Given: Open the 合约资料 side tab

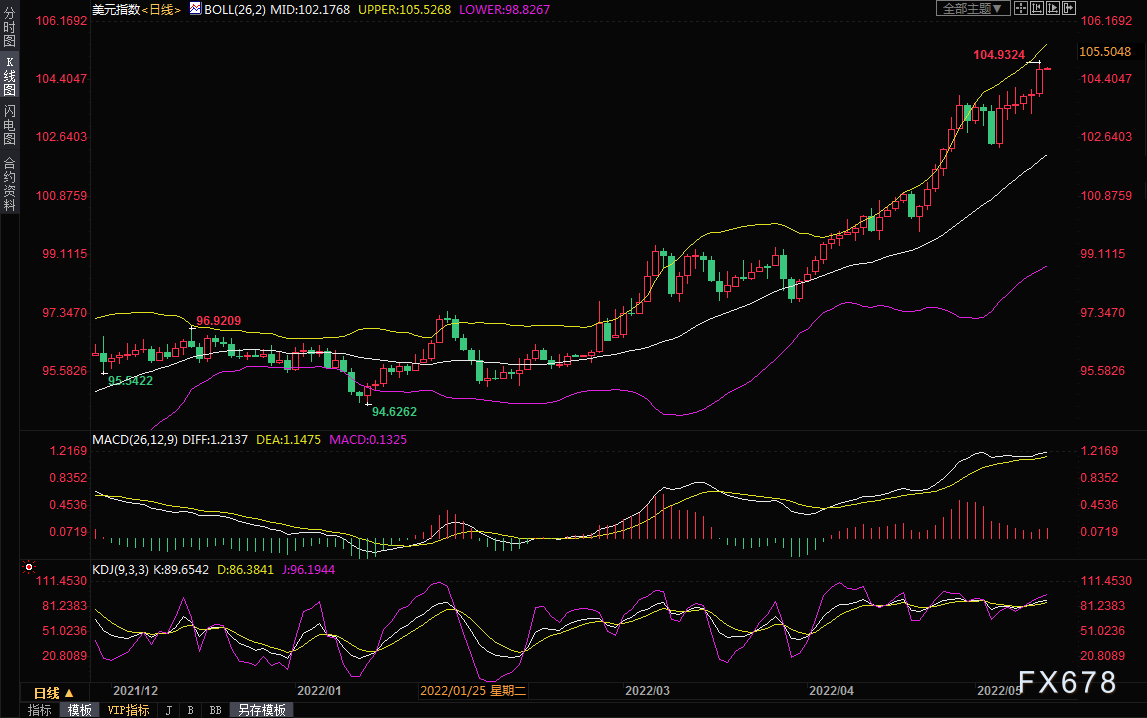Looking at the screenshot, I should click(x=9, y=183).
